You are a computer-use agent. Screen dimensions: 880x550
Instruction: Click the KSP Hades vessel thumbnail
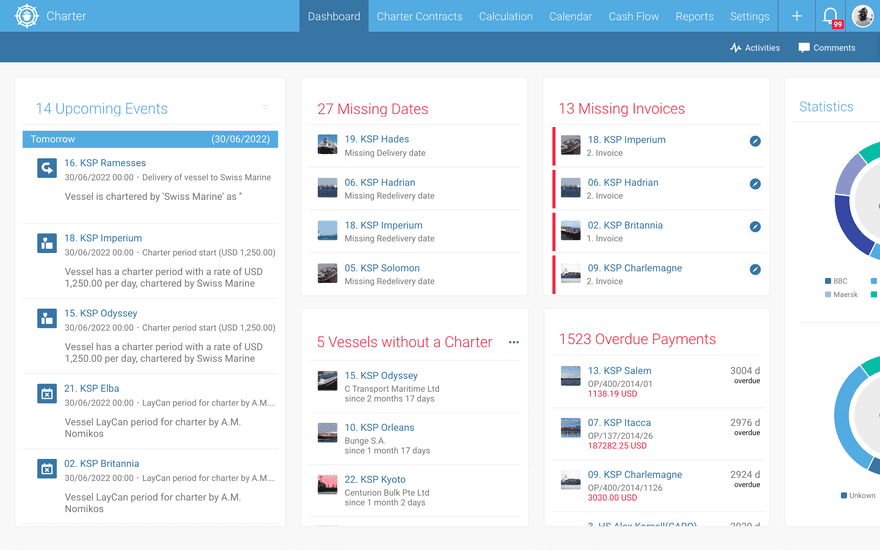click(327, 144)
